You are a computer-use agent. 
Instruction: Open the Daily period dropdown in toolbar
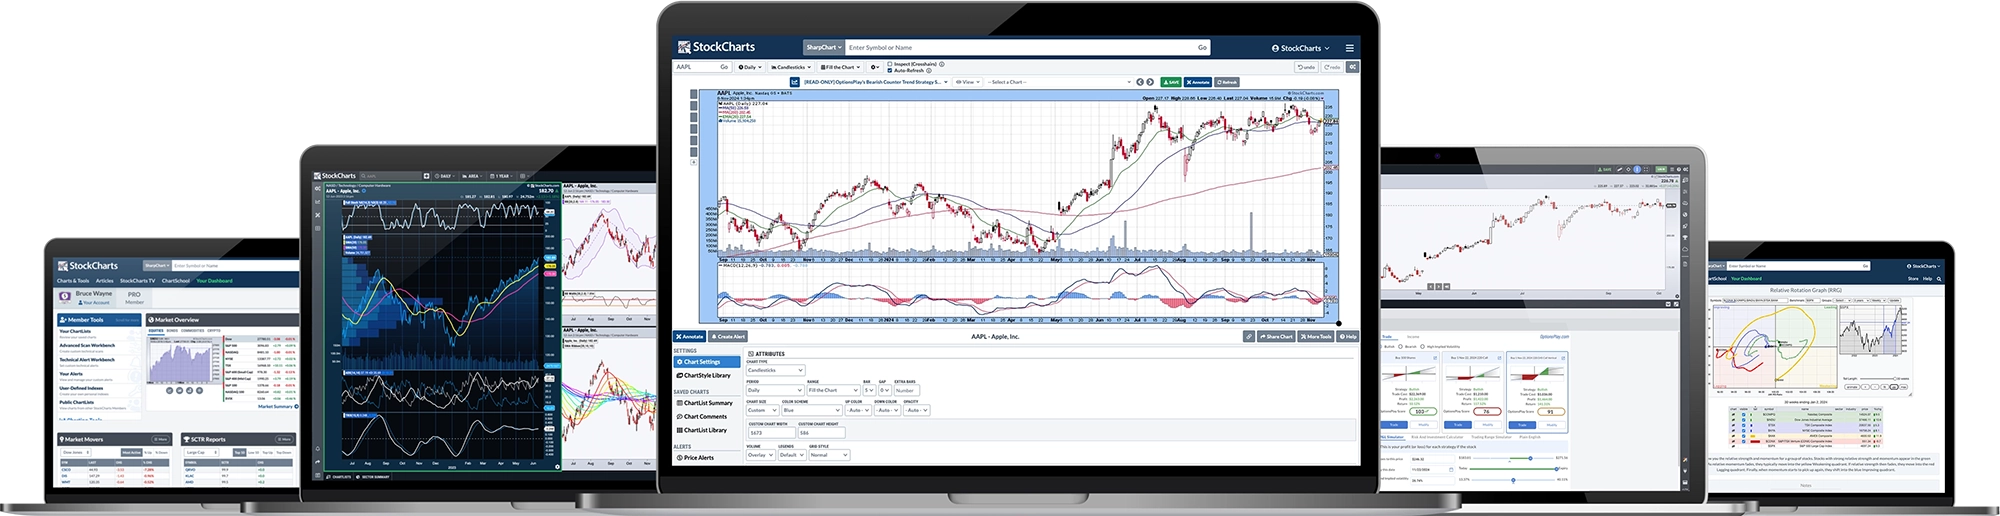click(750, 67)
